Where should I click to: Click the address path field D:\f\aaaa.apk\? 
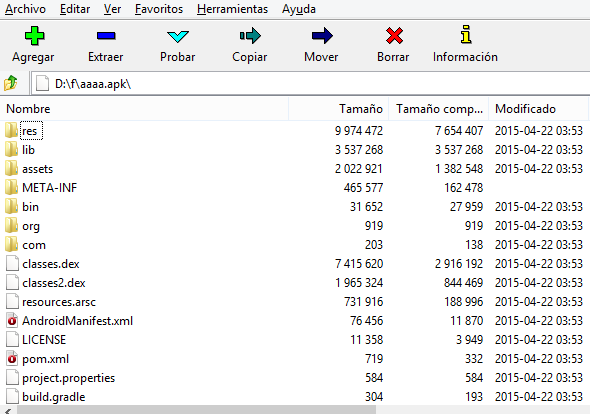coord(311,83)
